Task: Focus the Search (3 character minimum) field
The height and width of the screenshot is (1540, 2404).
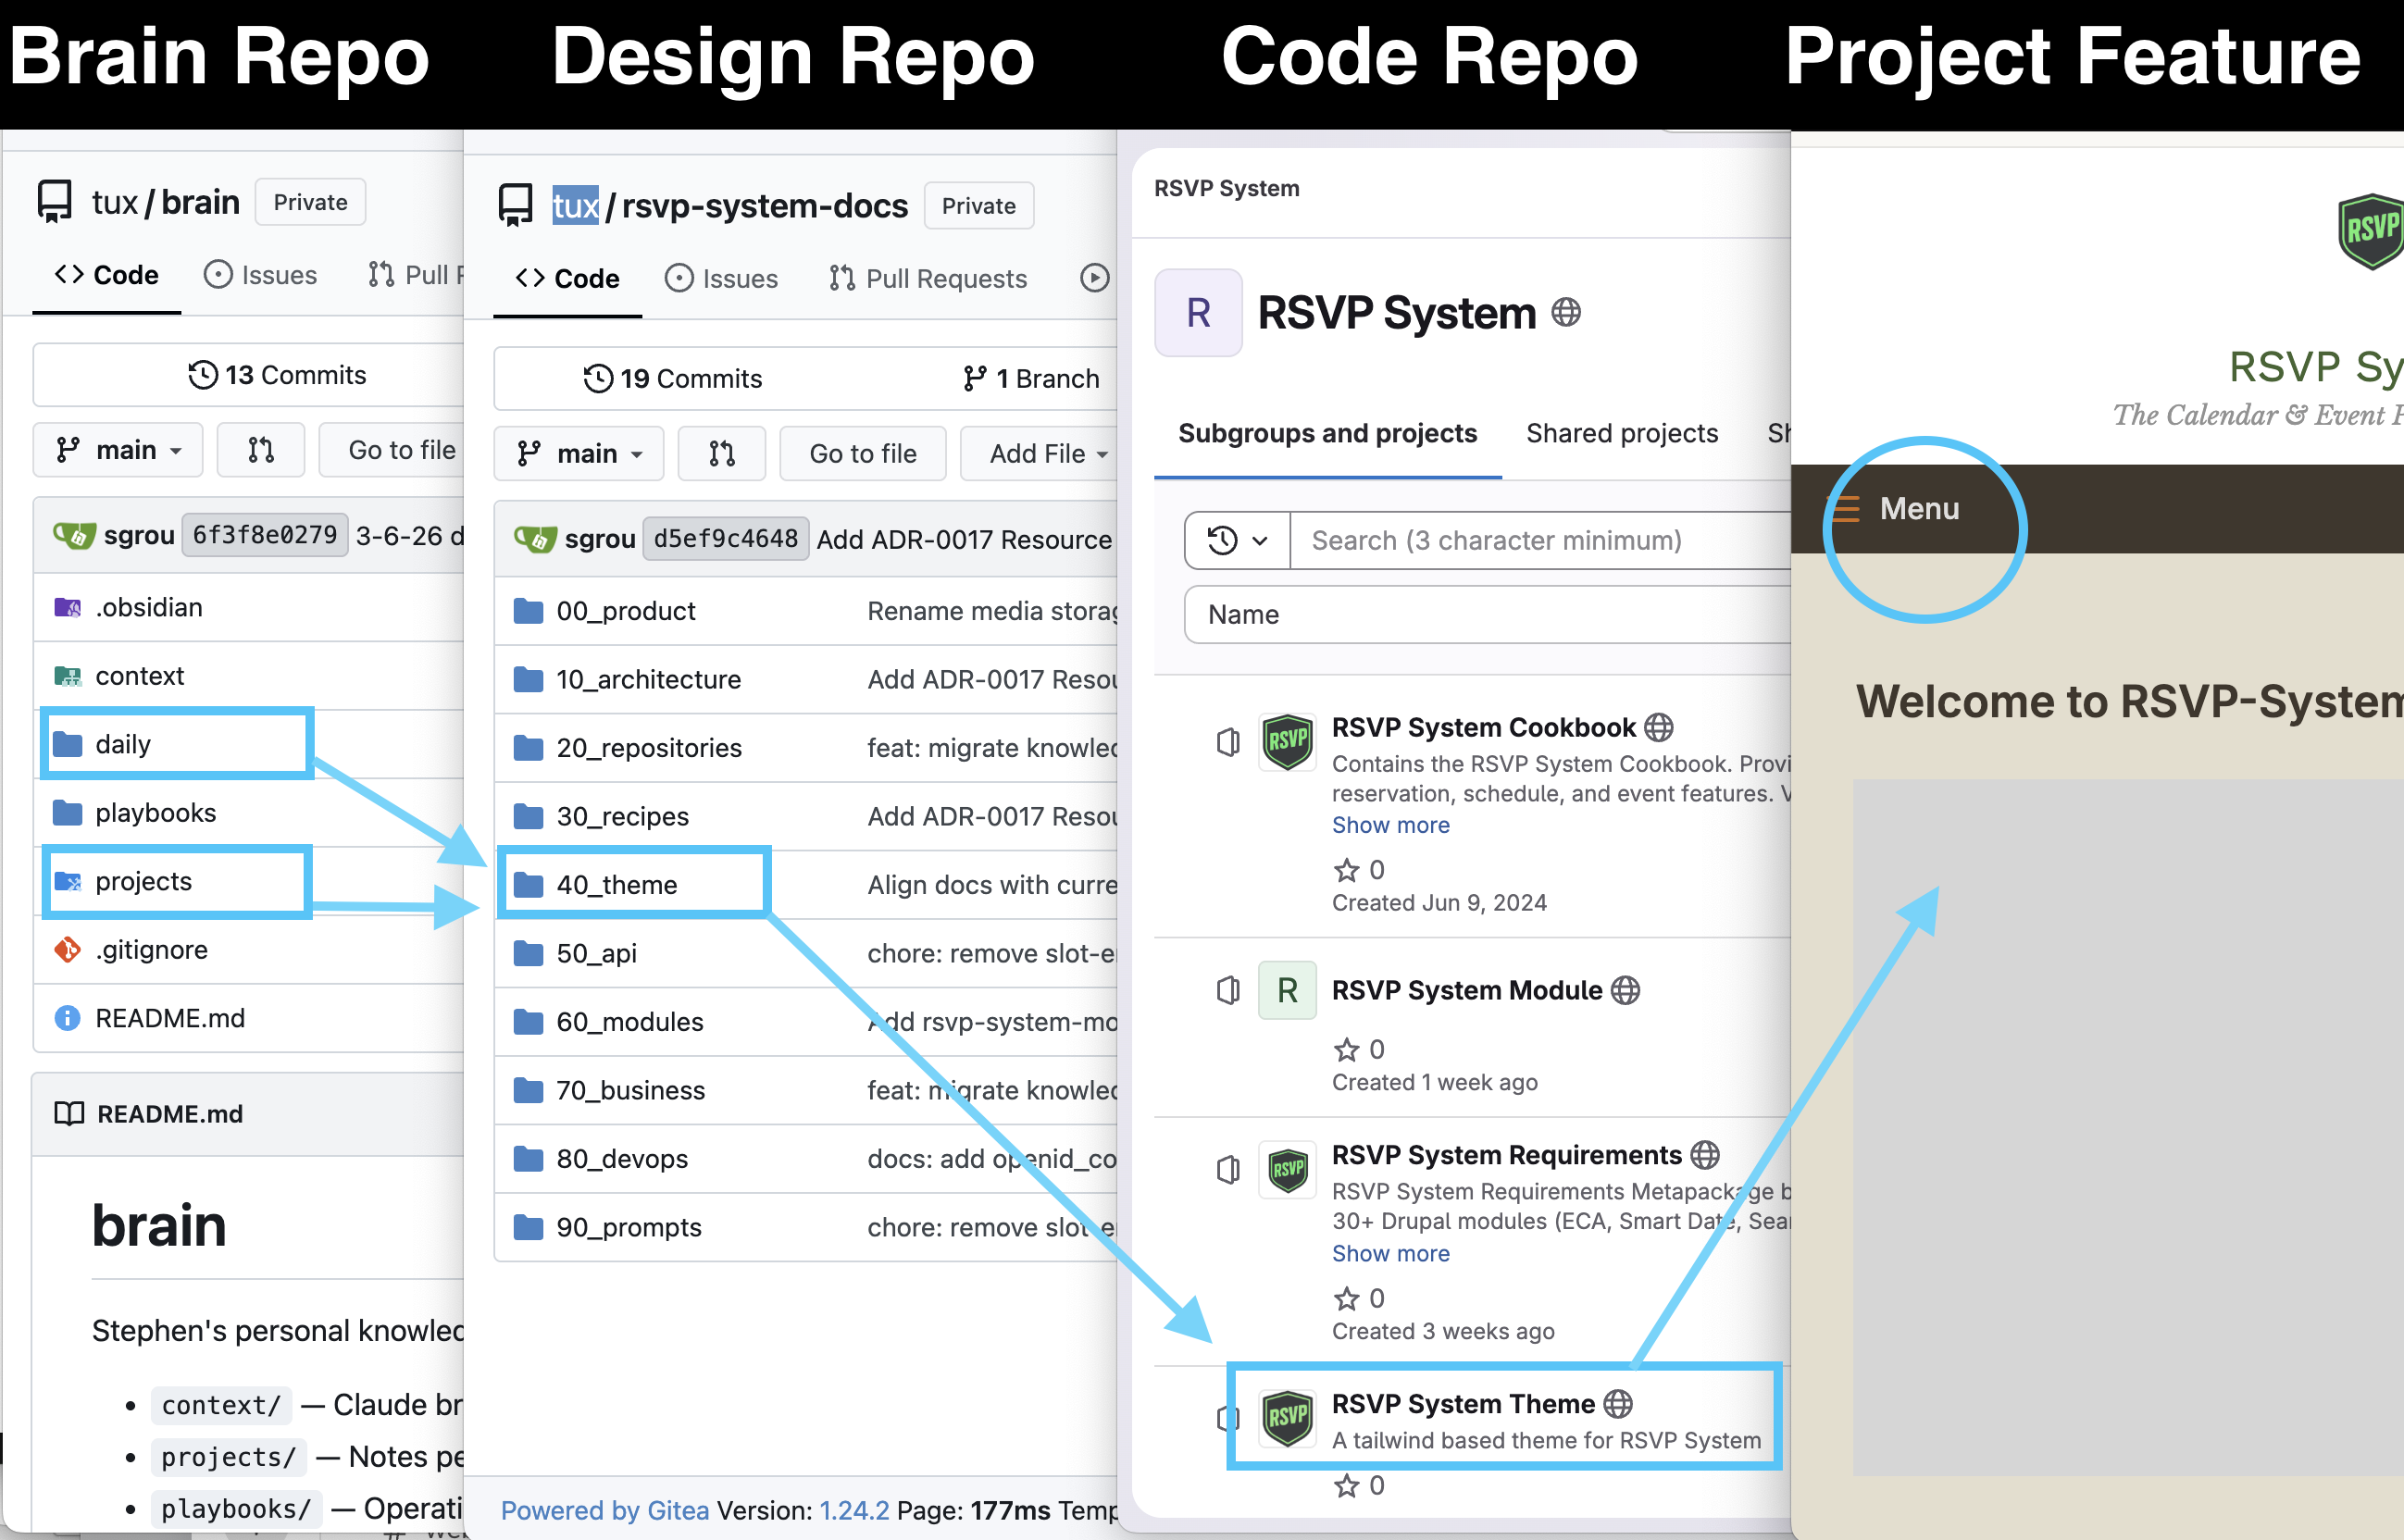Action: (x=1541, y=541)
